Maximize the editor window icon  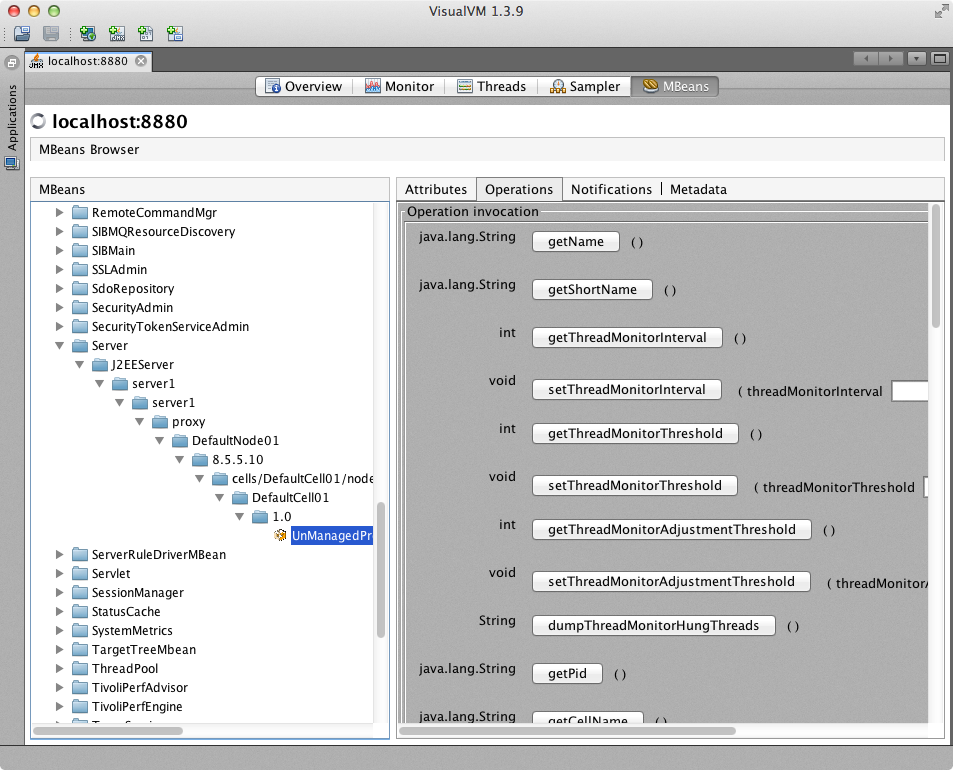coord(940,58)
